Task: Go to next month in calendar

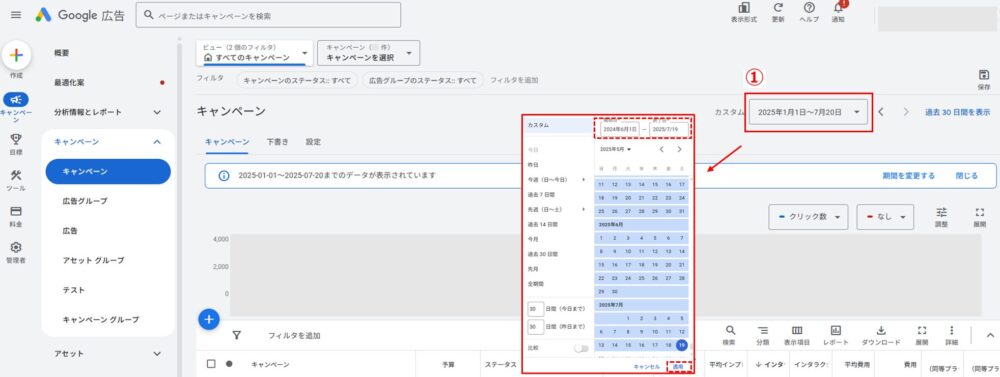Action: pyautogui.click(x=679, y=149)
